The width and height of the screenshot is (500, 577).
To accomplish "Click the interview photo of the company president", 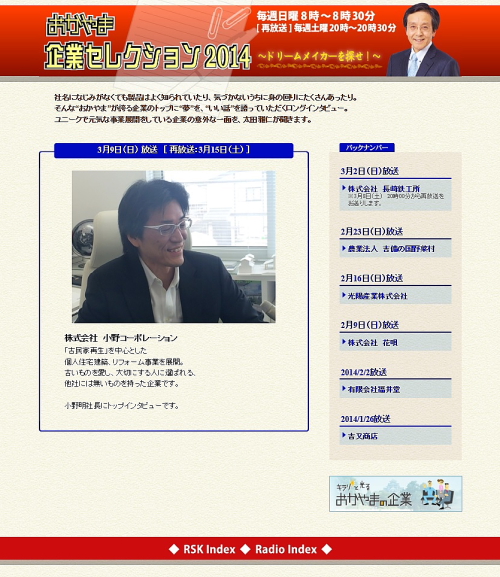I will pyautogui.click(x=174, y=247).
